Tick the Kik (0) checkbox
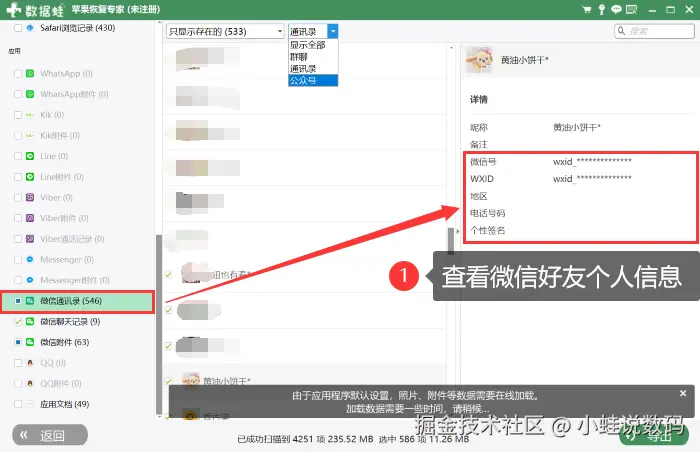The height and width of the screenshot is (452, 700). (x=18, y=115)
